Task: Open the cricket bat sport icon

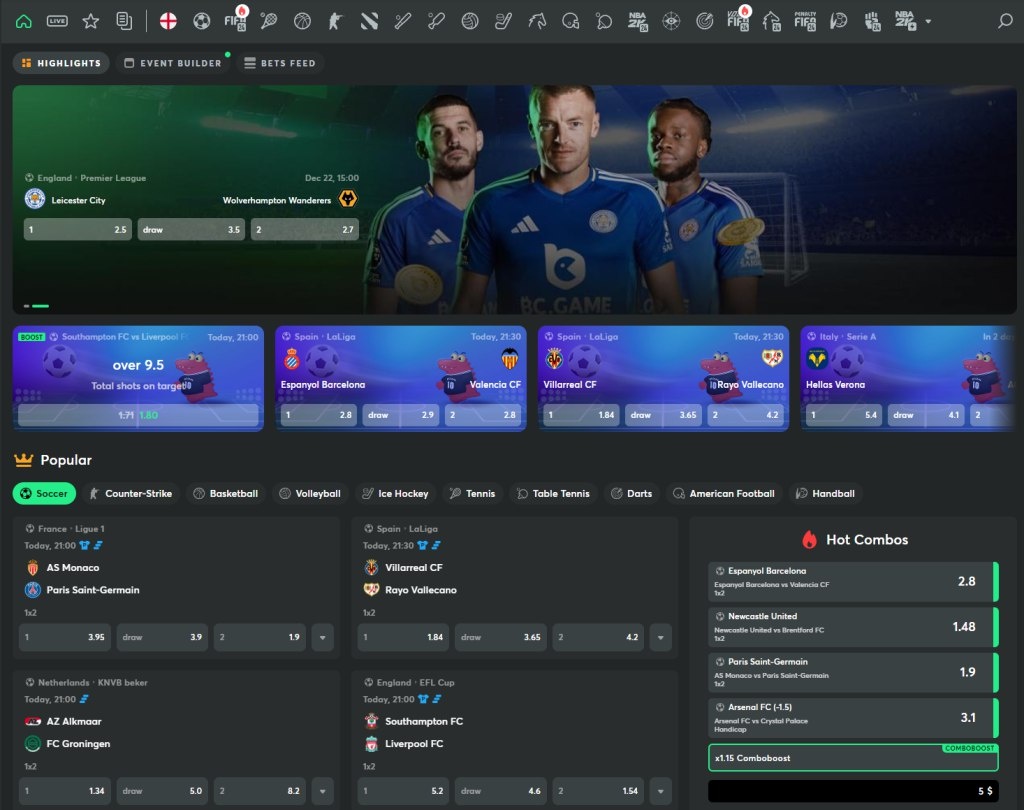Action: 436,21
